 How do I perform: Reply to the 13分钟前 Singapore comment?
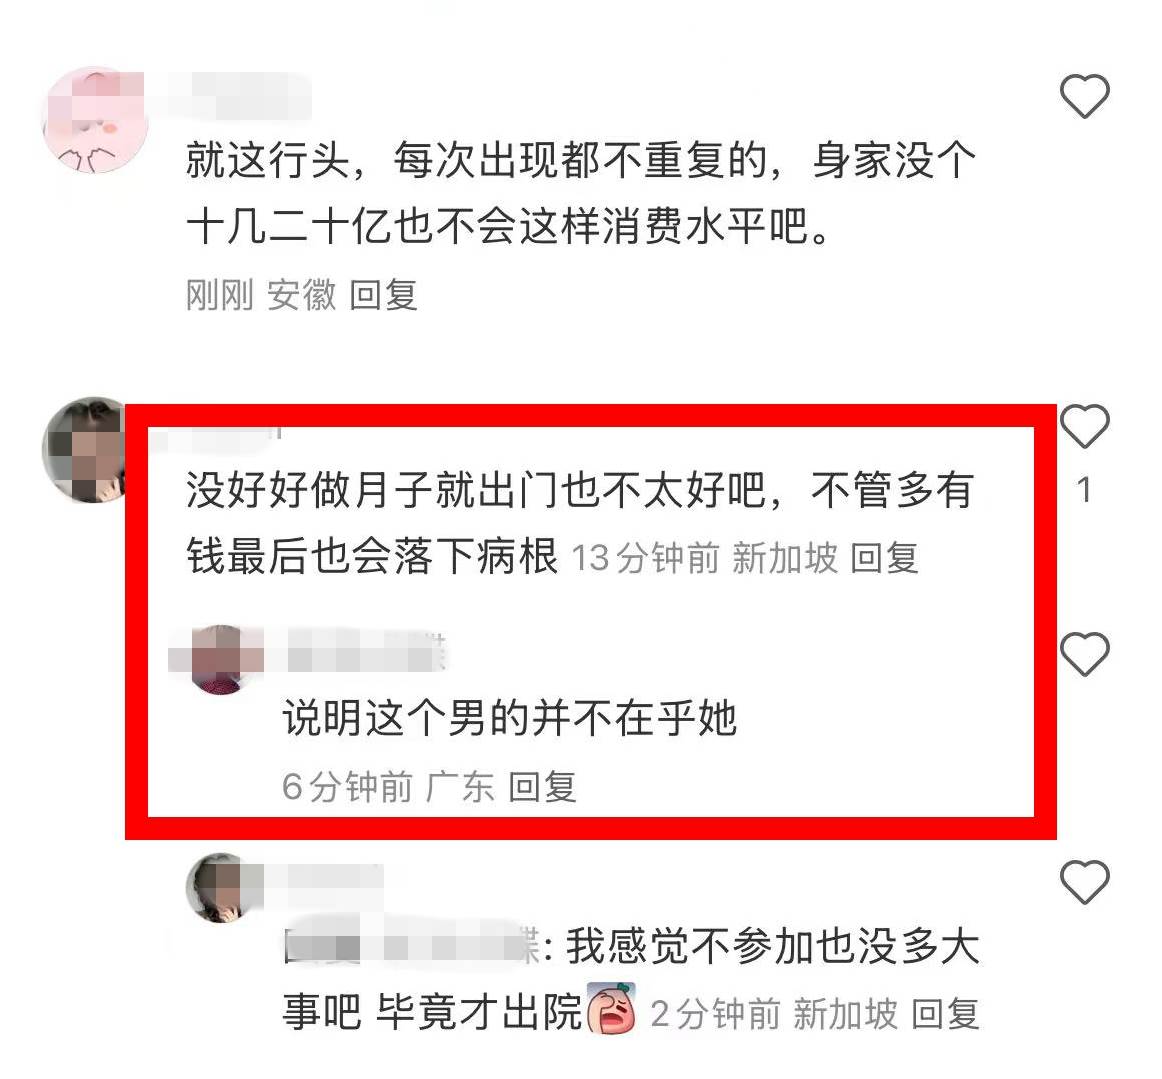884,557
